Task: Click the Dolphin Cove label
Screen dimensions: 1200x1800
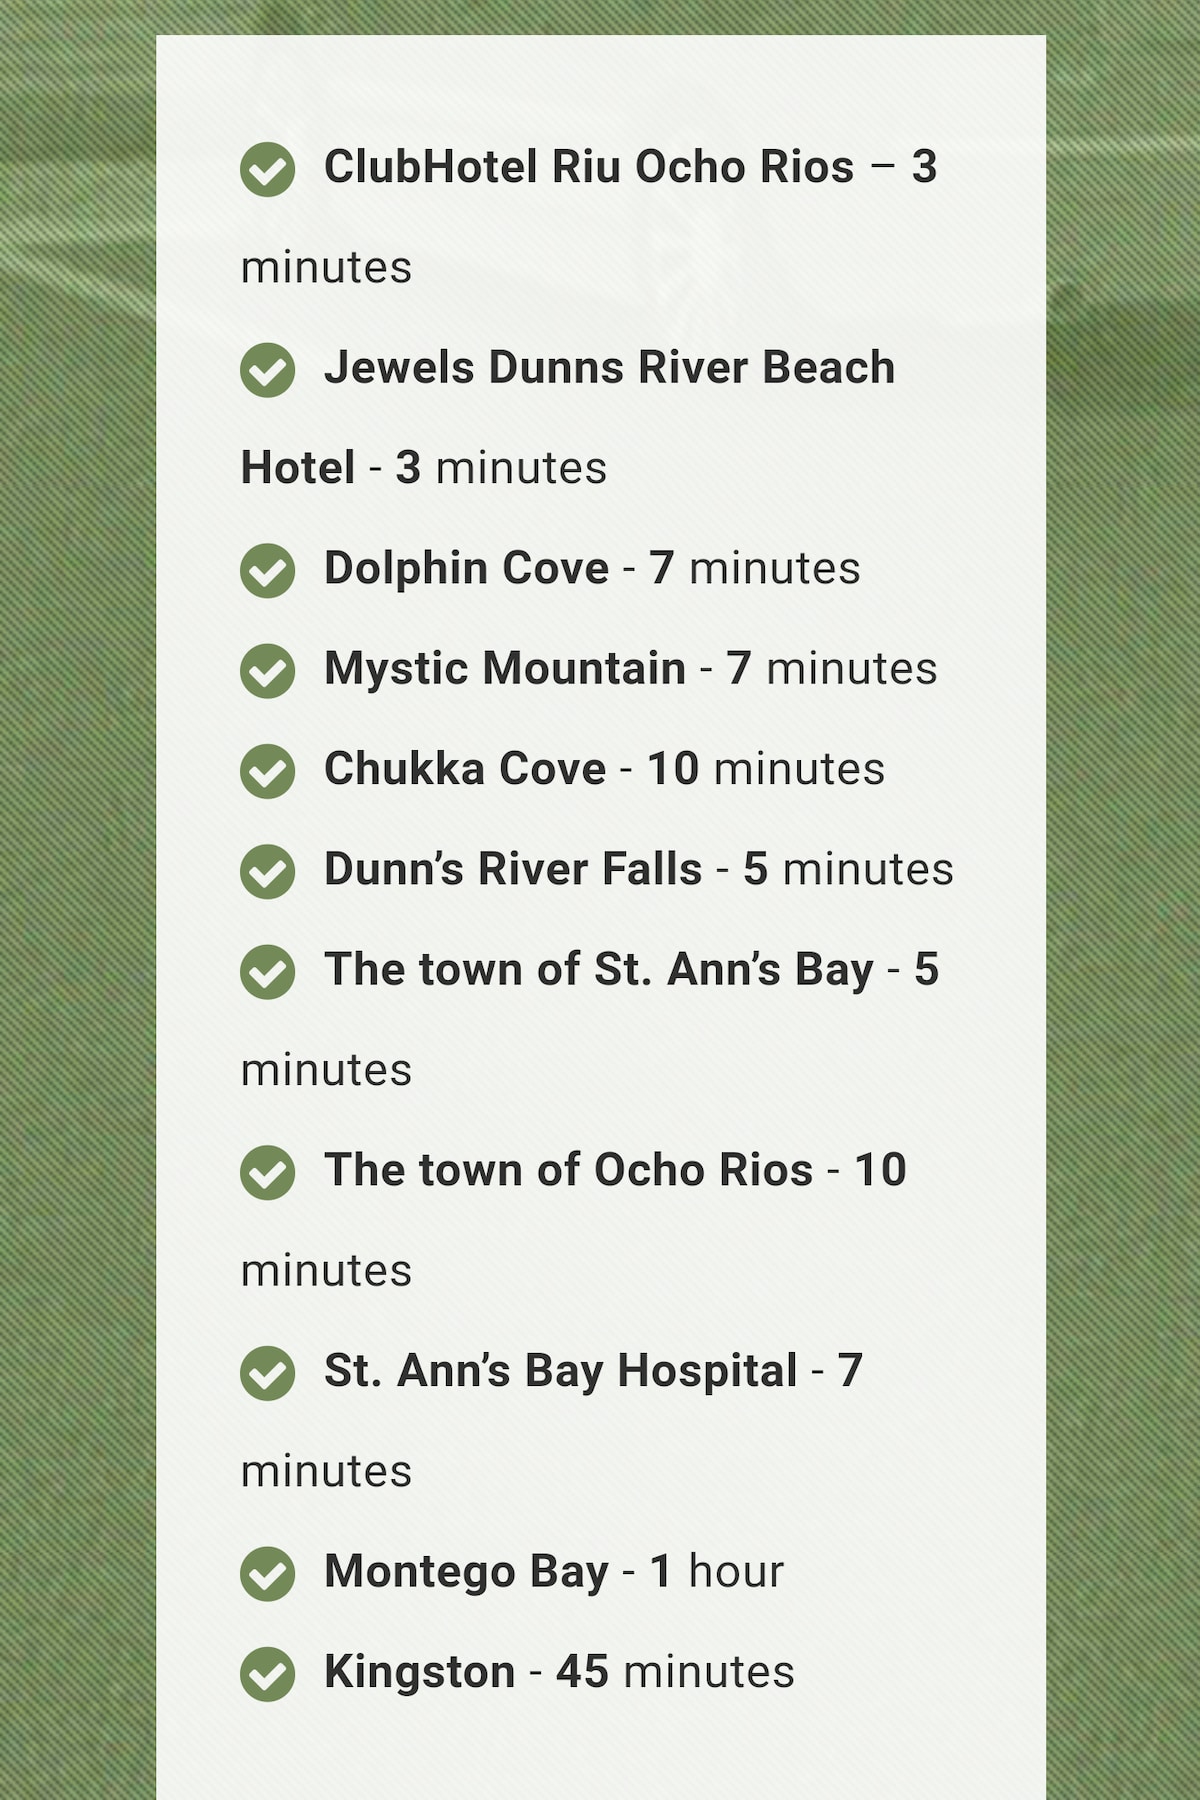Action: (466, 568)
